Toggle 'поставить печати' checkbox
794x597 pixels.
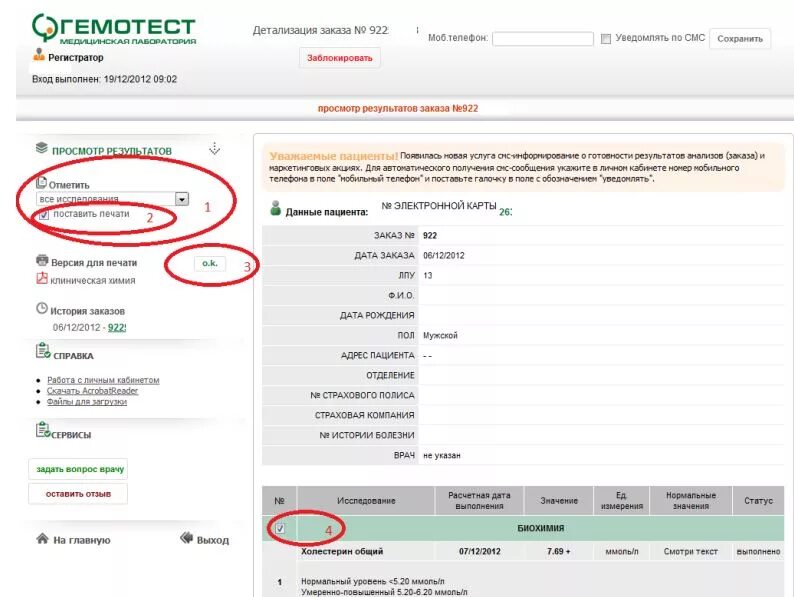[44, 215]
